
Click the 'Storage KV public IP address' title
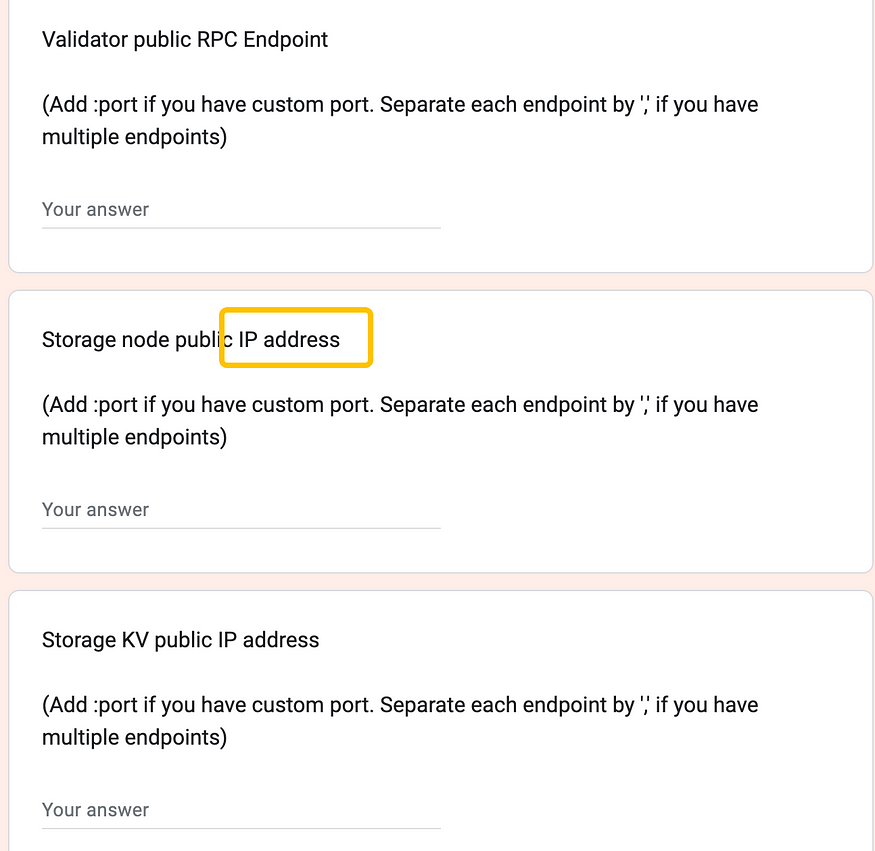[180, 640]
